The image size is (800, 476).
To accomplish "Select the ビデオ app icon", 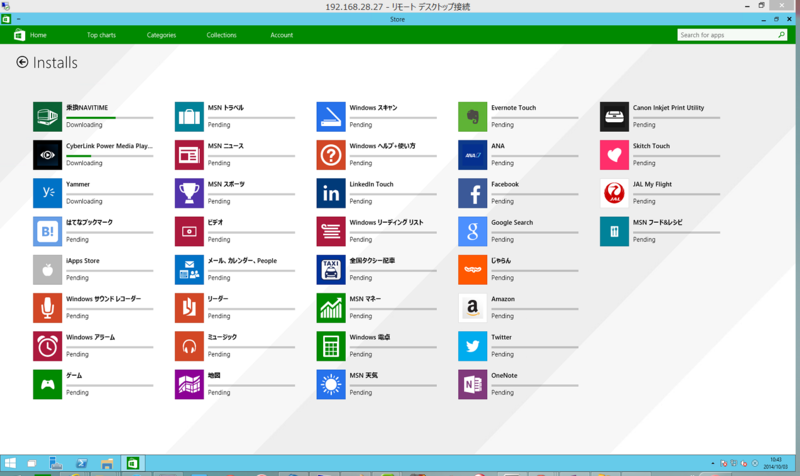I will pos(189,232).
